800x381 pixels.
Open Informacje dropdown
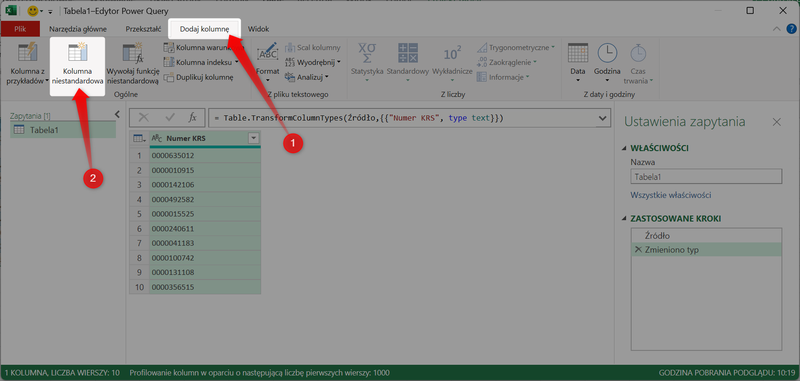(528, 78)
